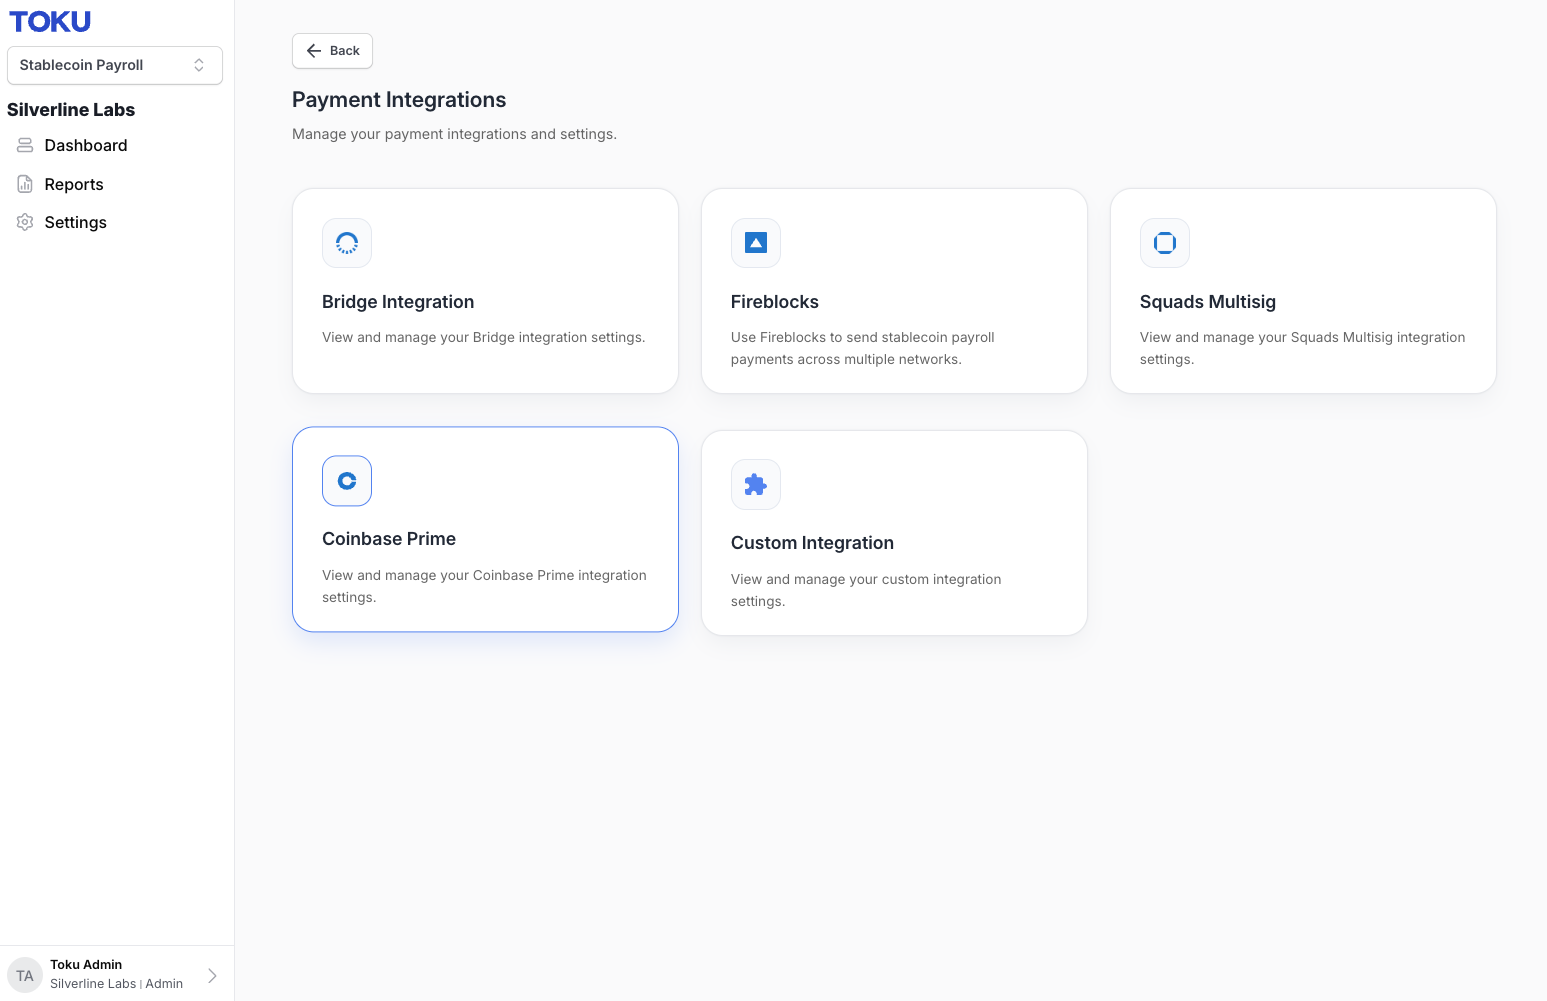Click the Dashboard sidebar icon
This screenshot has width=1547, height=1001.
click(25, 145)
